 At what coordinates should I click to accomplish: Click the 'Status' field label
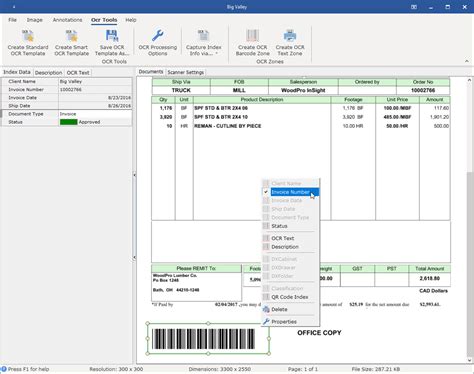(15, 122)
